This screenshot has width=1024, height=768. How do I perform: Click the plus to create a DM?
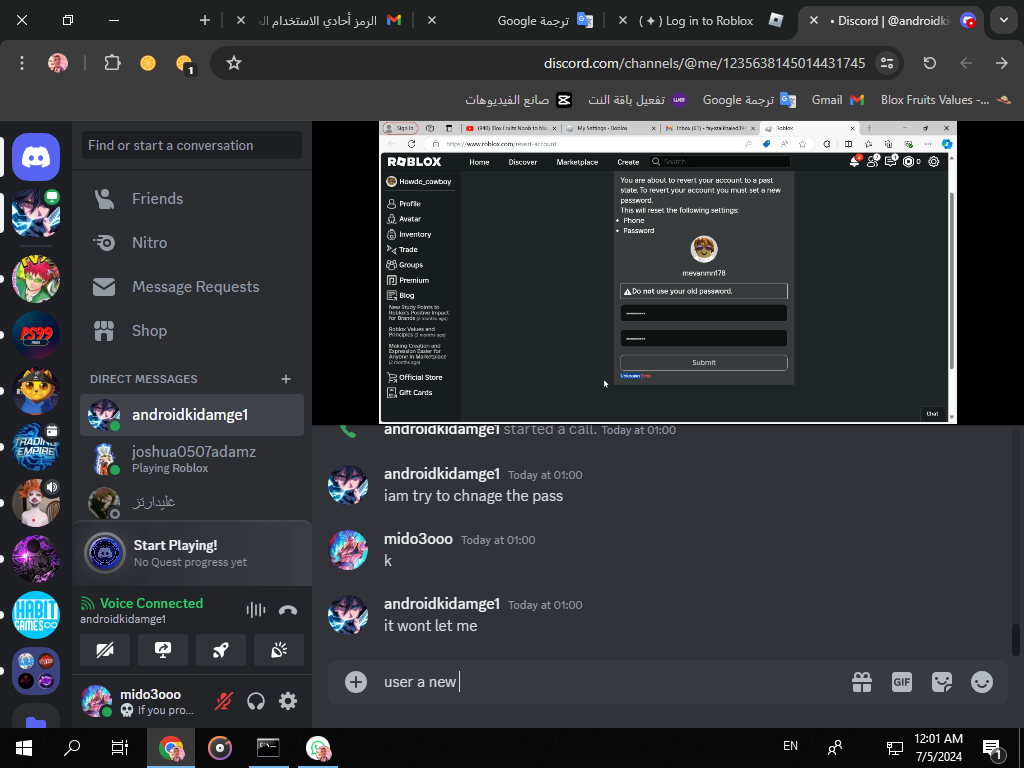coord(285,379)
